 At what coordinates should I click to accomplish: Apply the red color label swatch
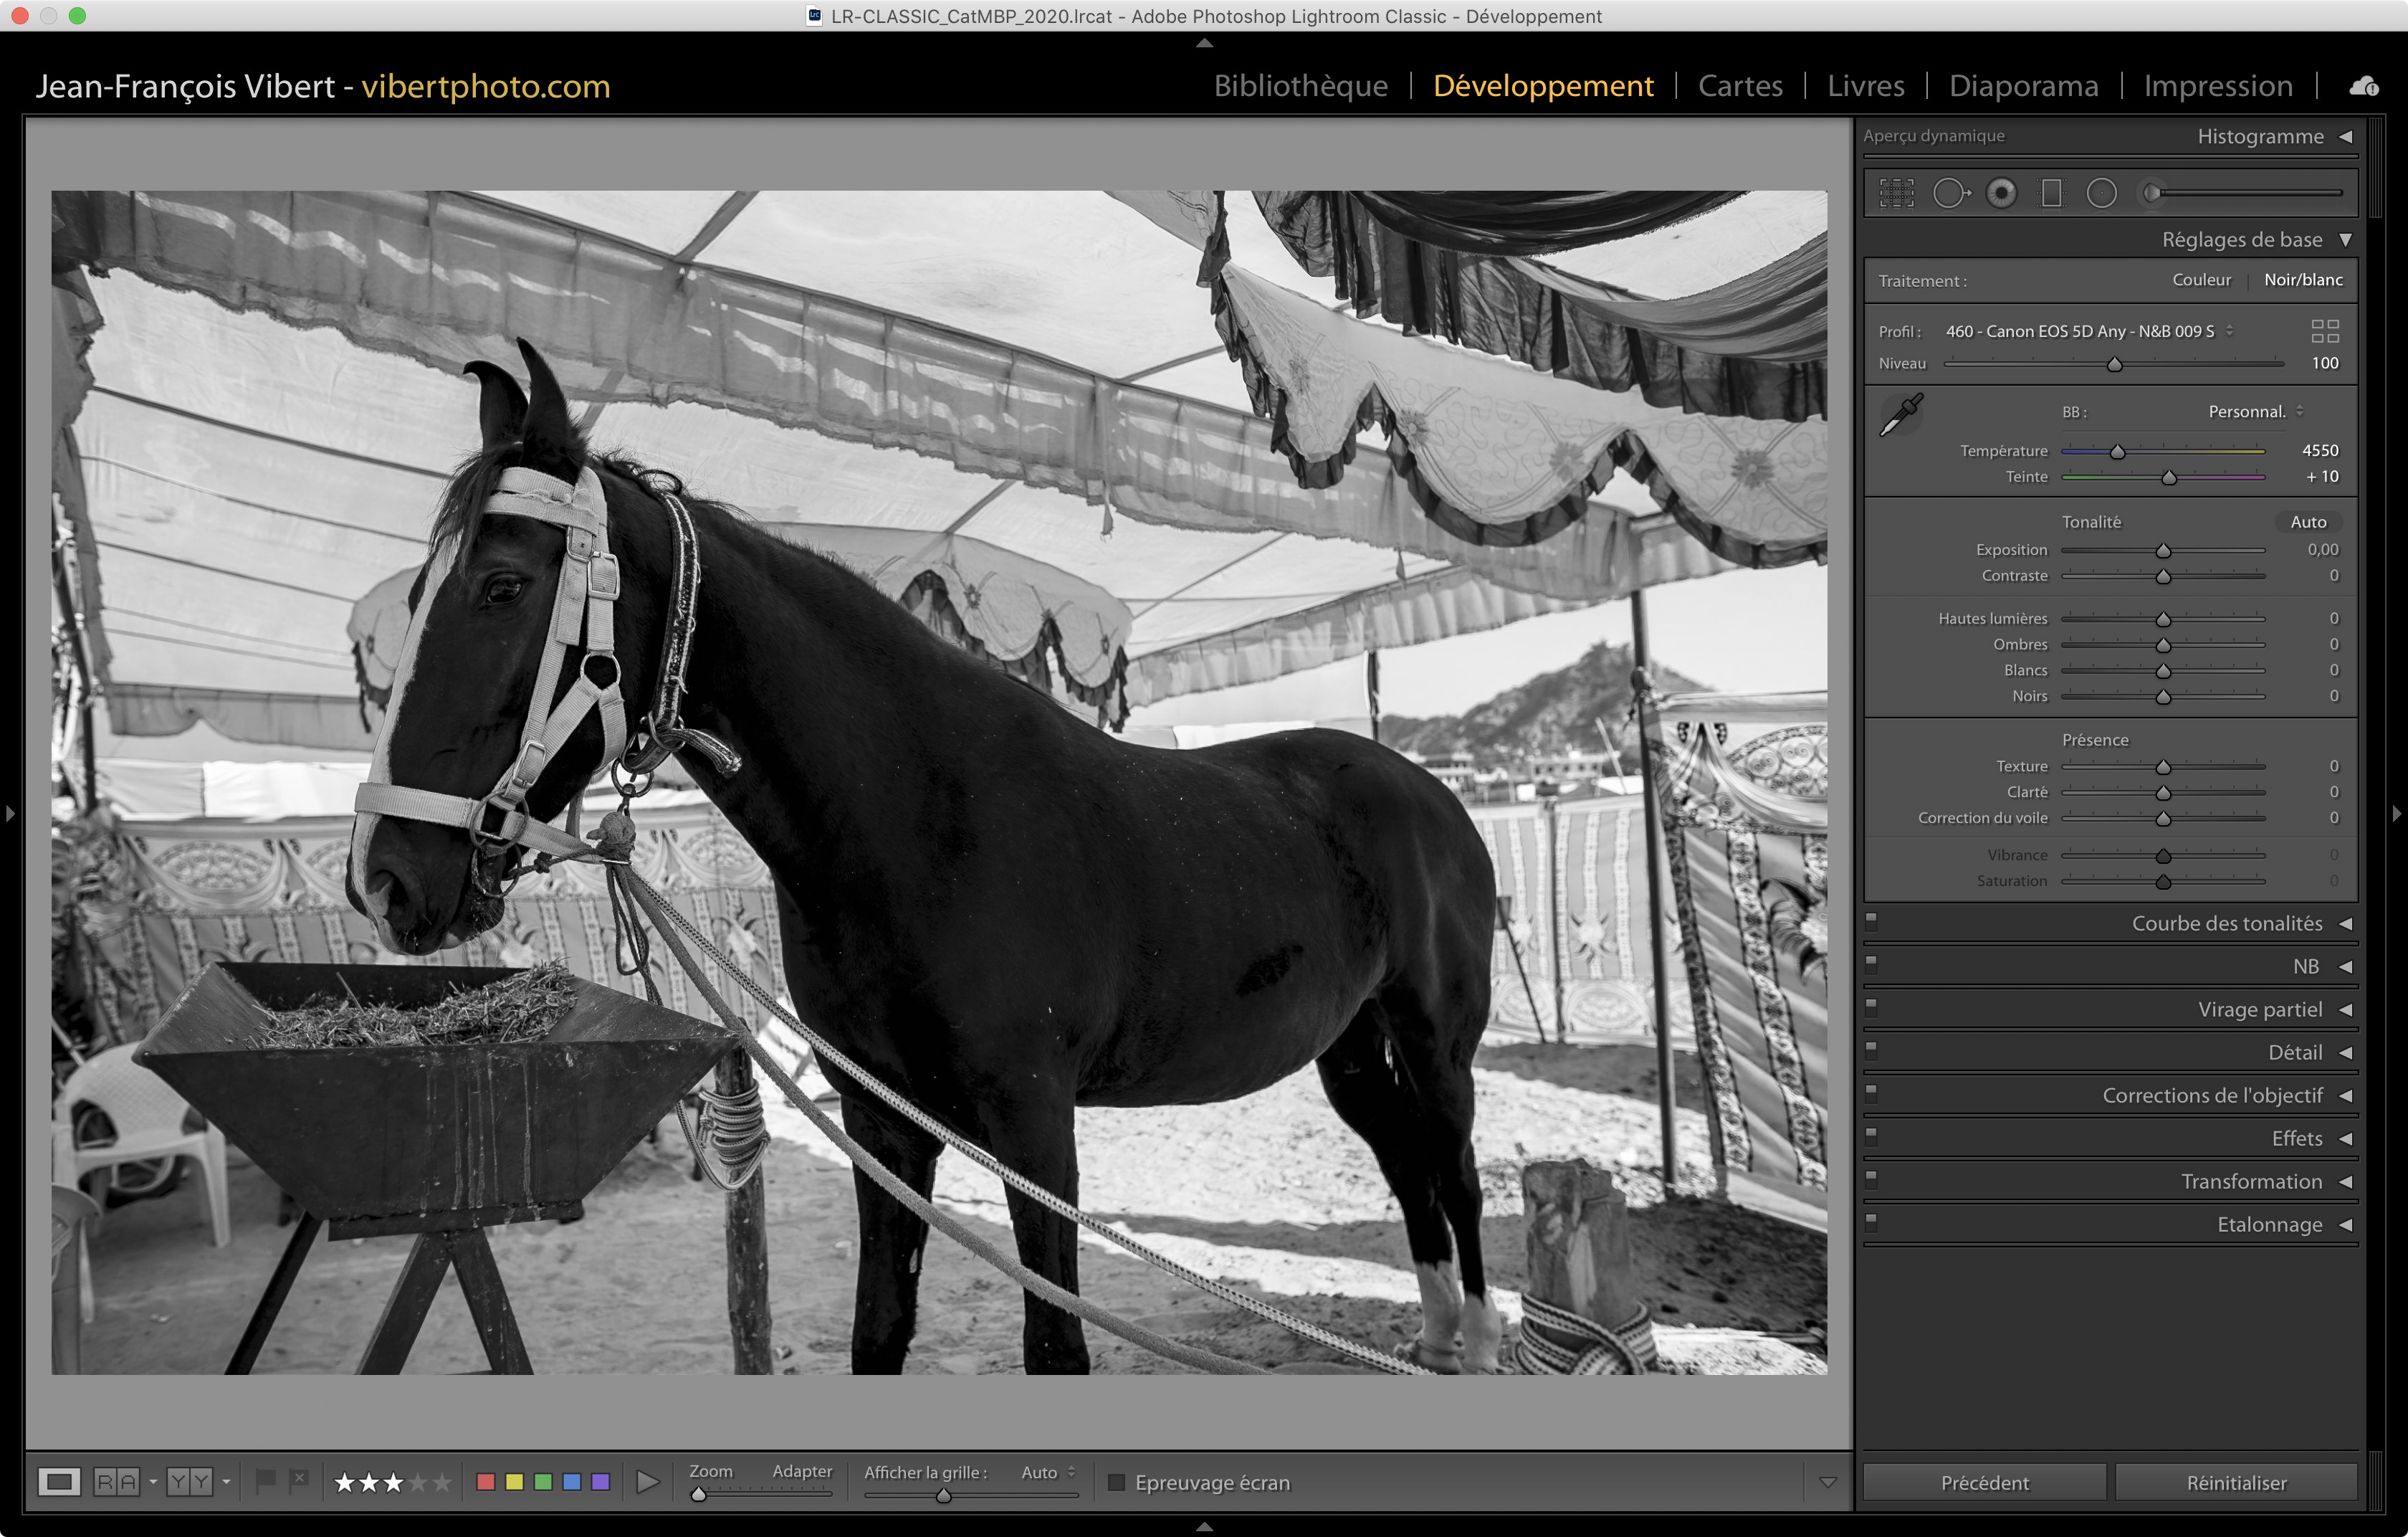486,1481
